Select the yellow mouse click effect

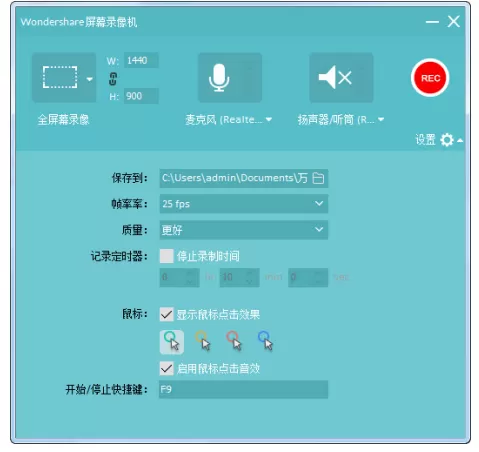203,341
